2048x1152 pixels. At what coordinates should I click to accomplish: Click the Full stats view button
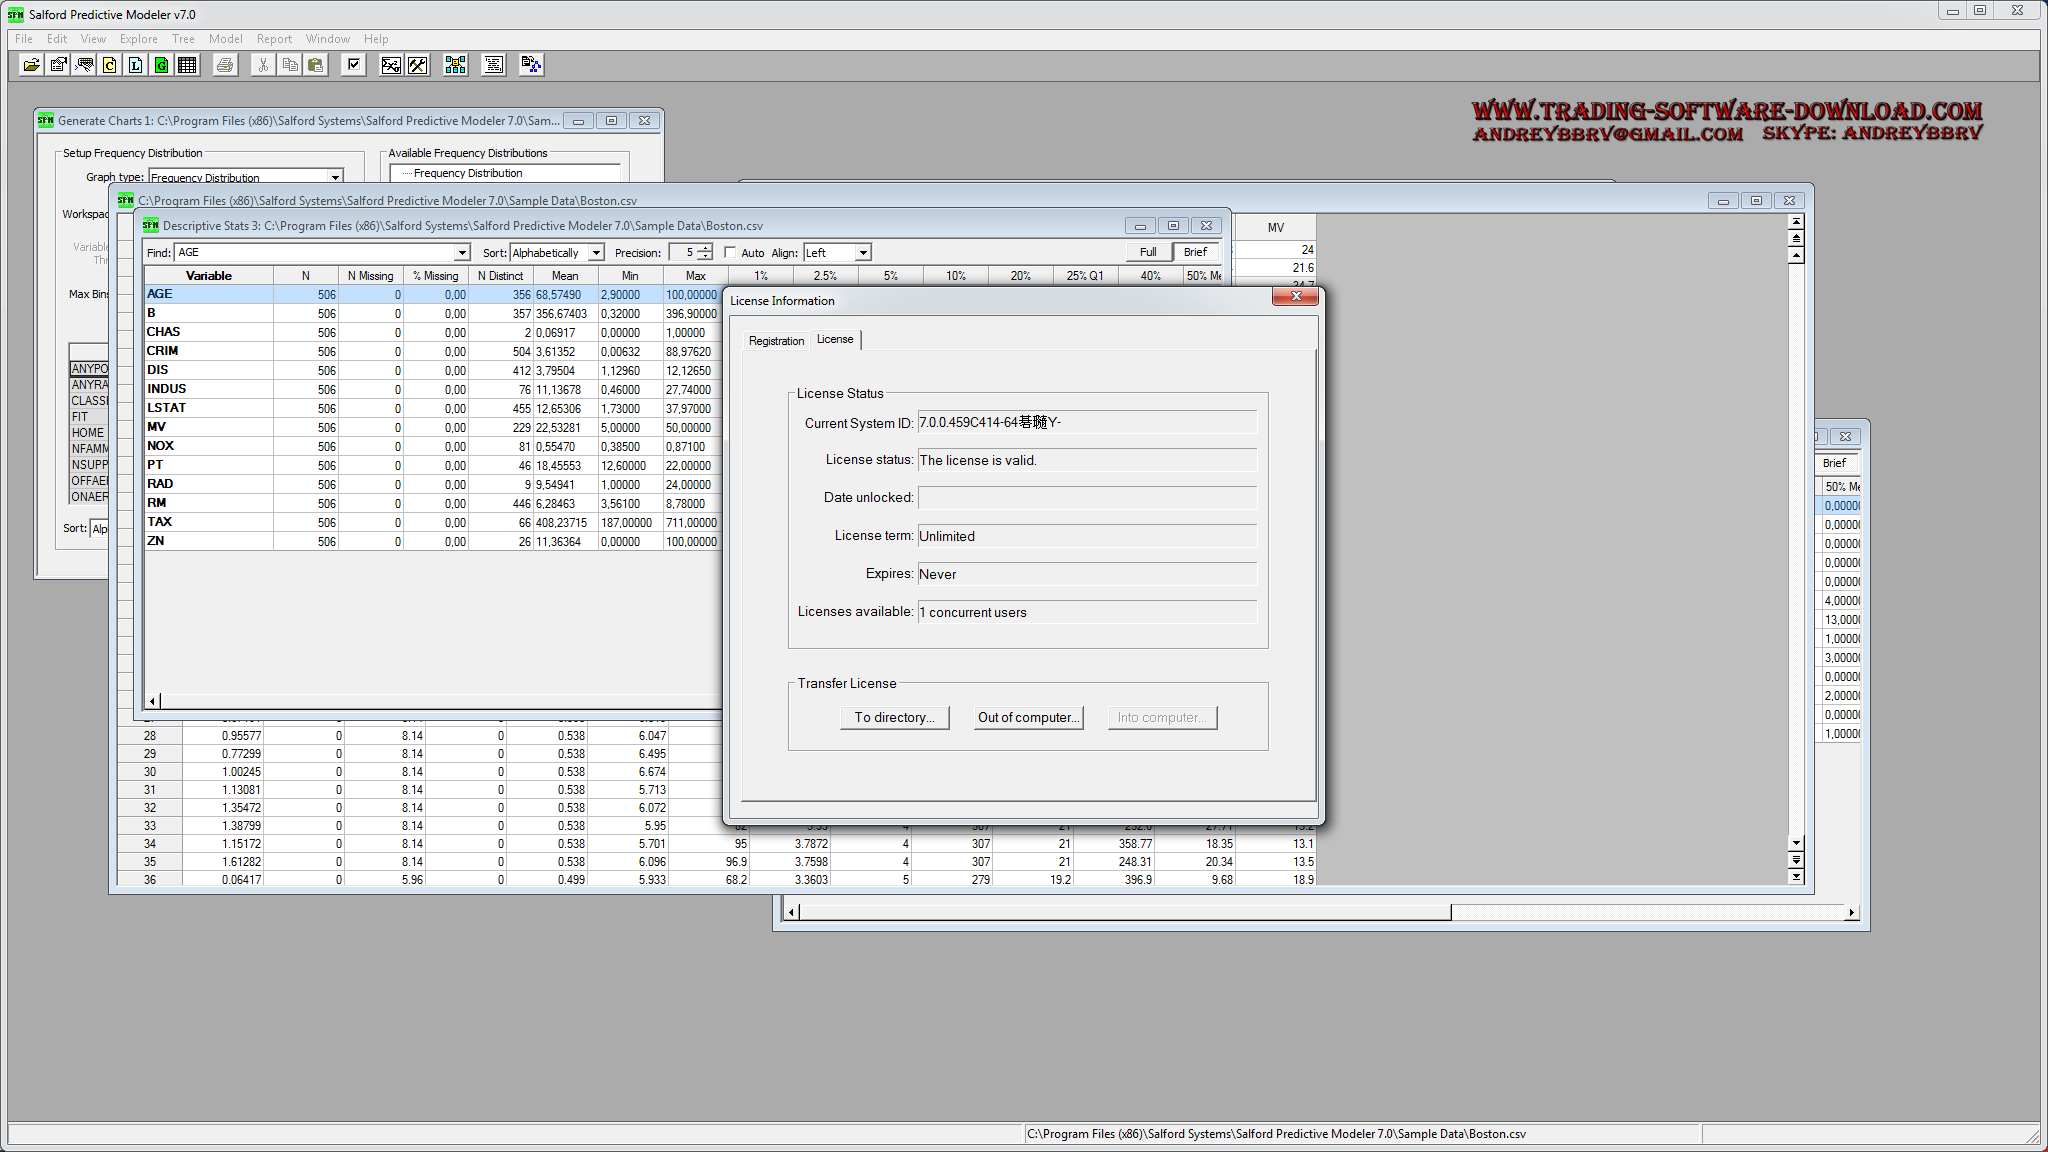[1147, 252]
